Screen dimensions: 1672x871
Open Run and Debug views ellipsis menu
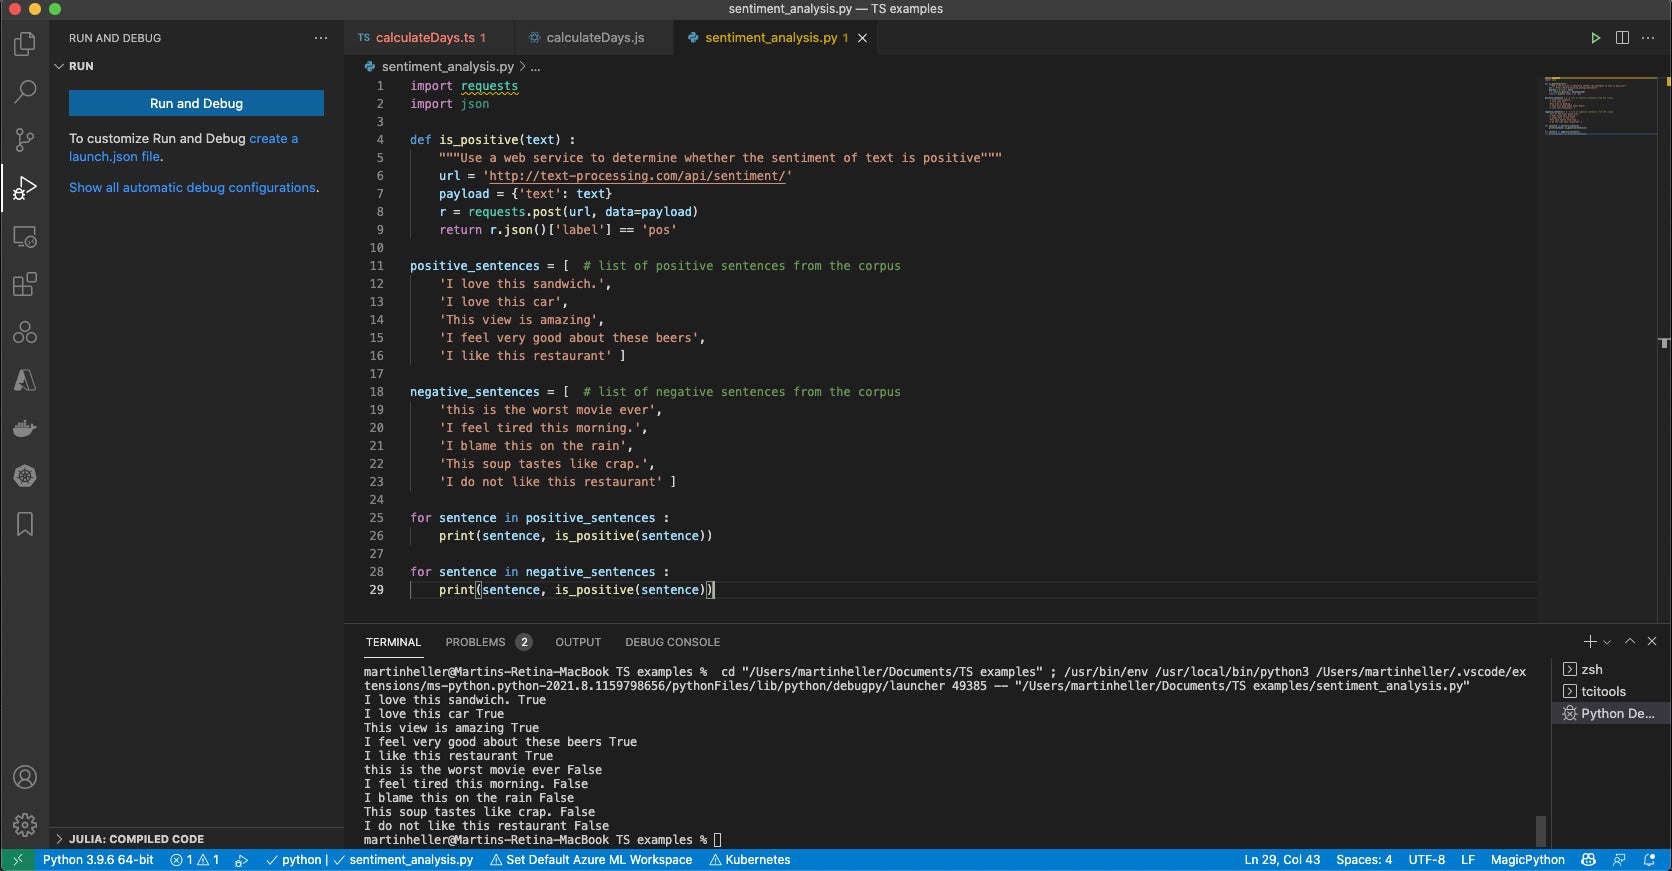click(x=321, y=38)
